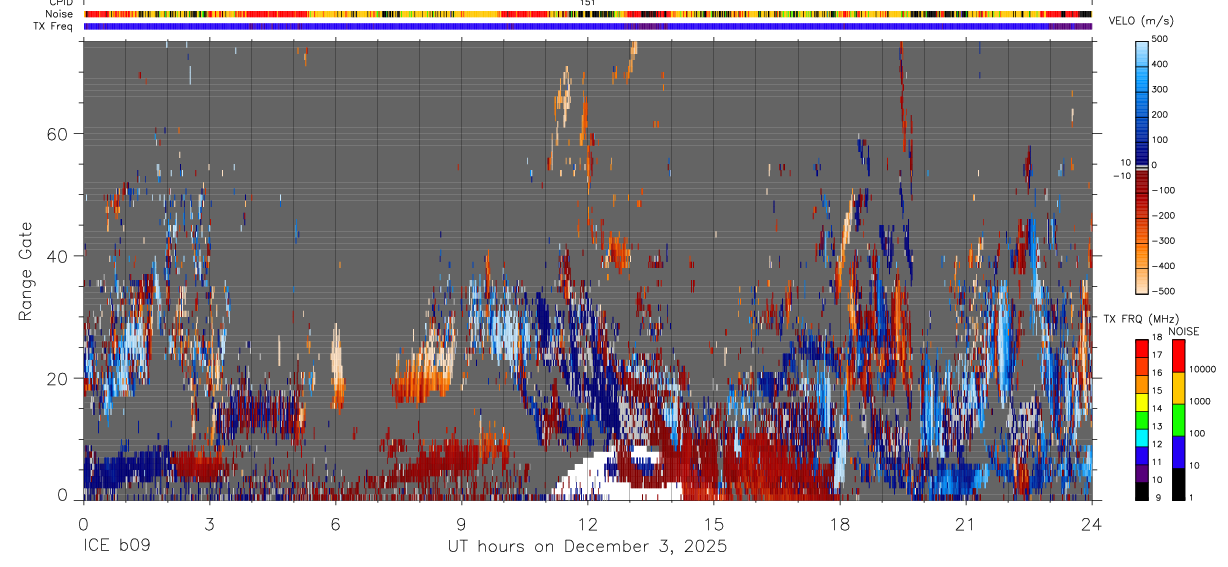
Task: Click the 21 tick on UT hours axis
Action: [965, 524]
